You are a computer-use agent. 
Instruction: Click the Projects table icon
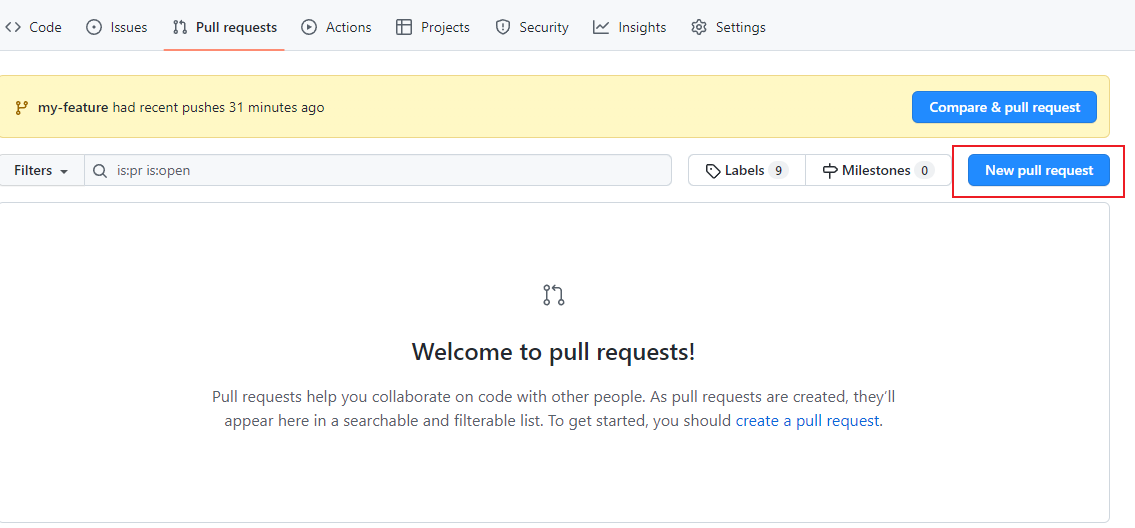(x=404, y=27)
